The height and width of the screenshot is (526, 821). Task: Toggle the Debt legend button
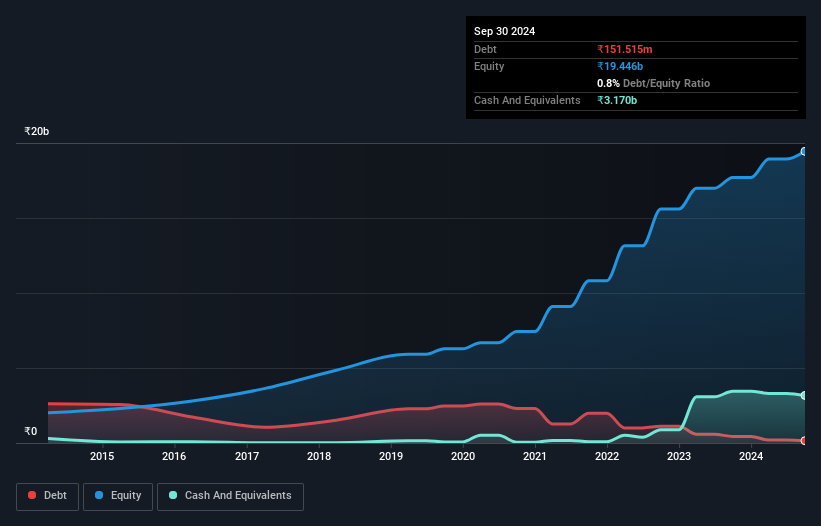click(x=48, y=496)
